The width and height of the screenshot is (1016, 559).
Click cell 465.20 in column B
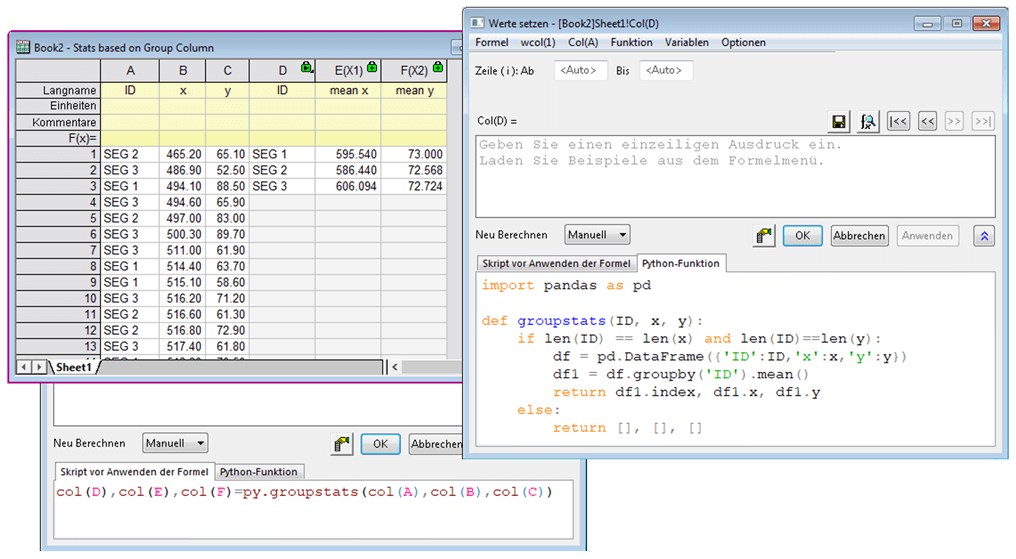183,154
